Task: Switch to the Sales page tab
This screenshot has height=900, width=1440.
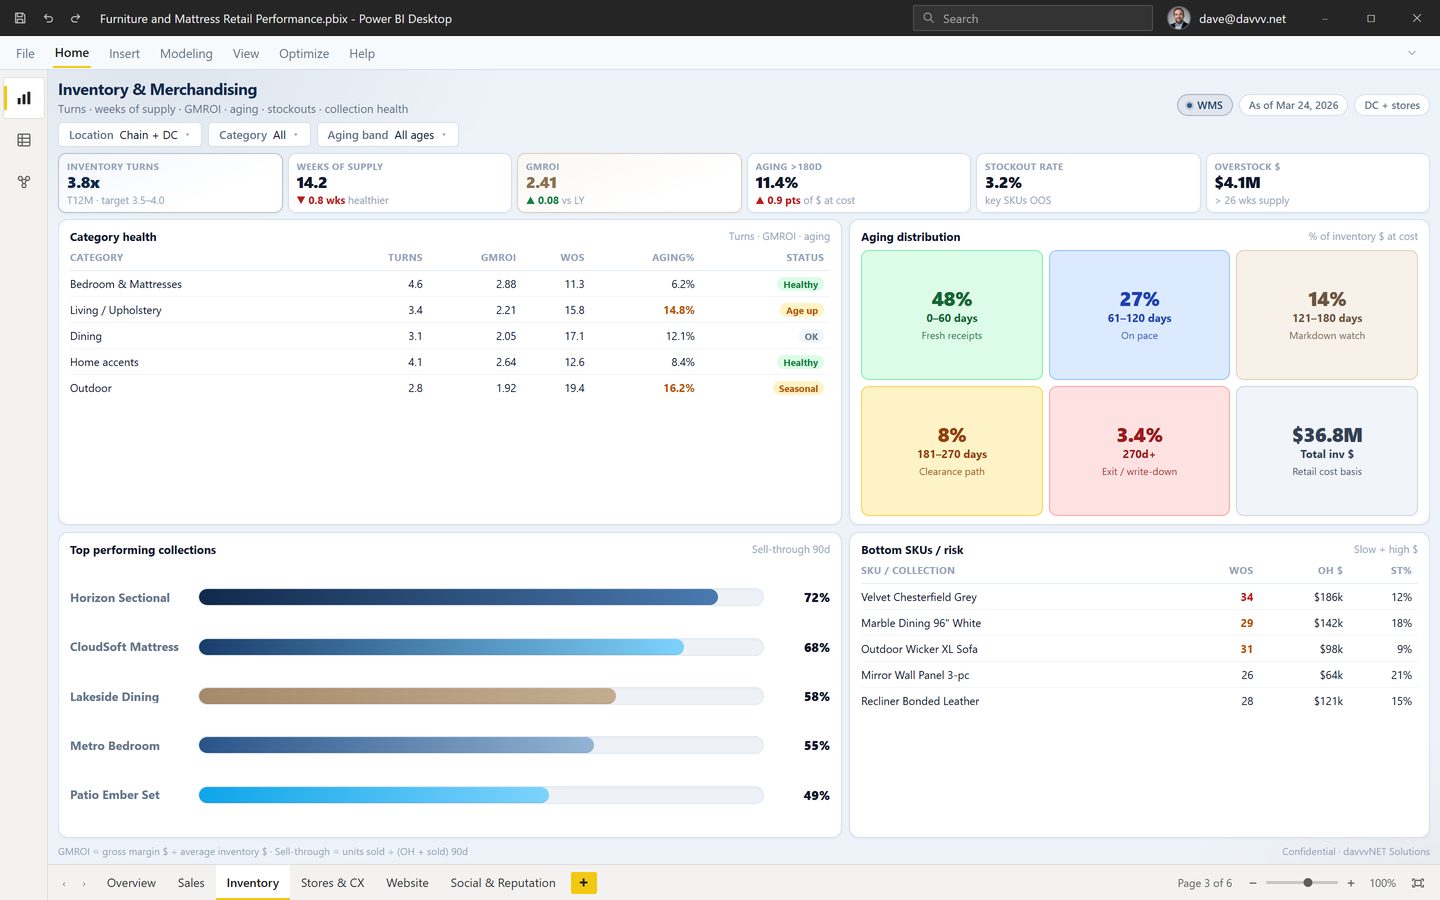Action: click(191, 883)
